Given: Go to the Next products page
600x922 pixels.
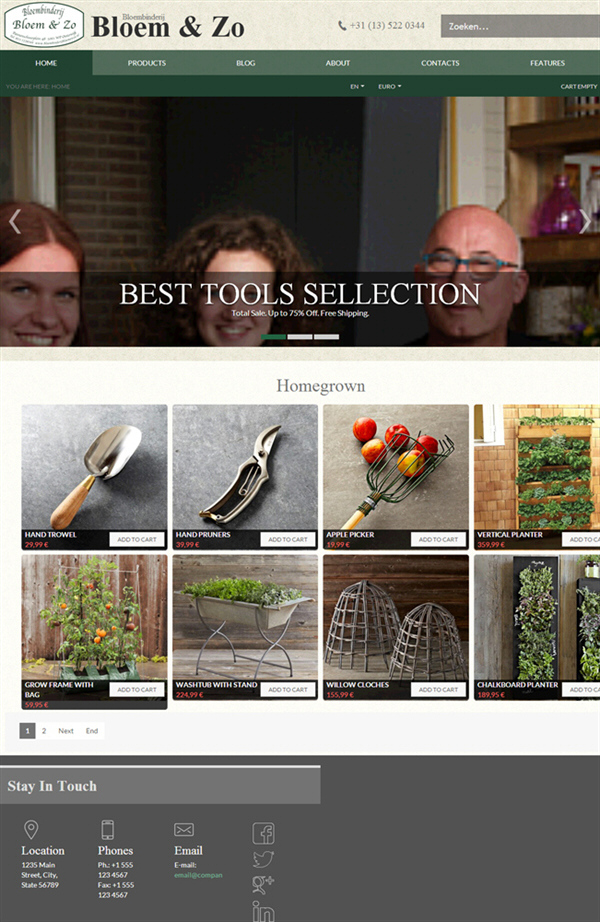Looking at the screenshot, I should pyautogui.click(x=66, y=731).
